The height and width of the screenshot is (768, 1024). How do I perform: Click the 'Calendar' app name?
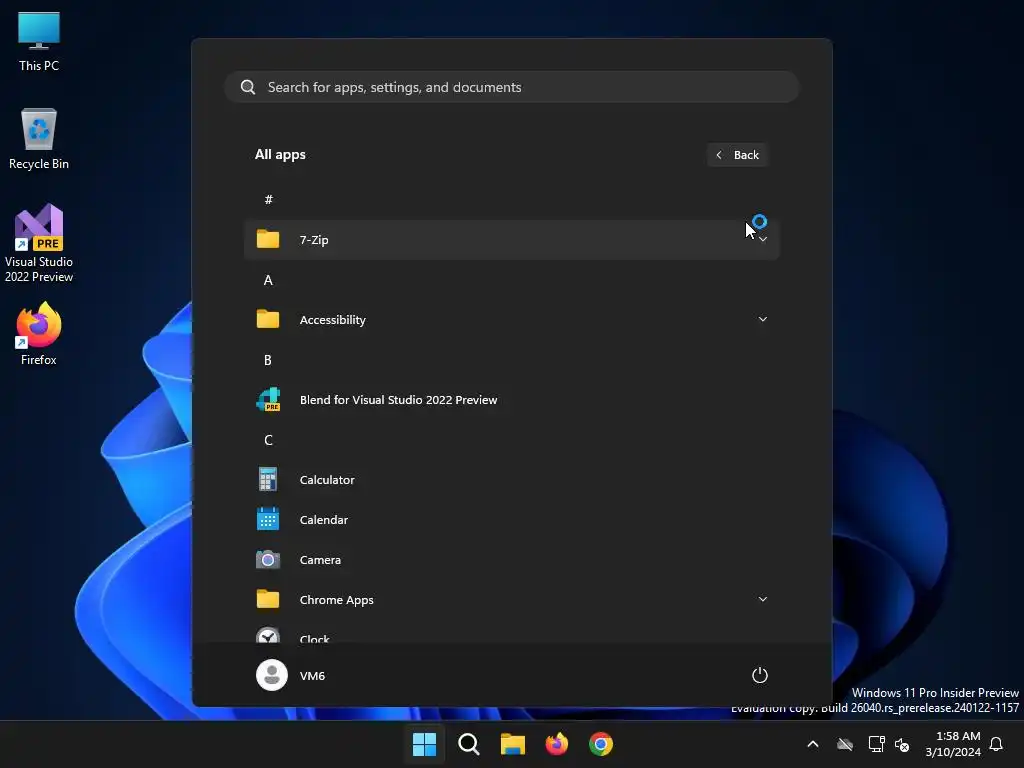[323, 520]
